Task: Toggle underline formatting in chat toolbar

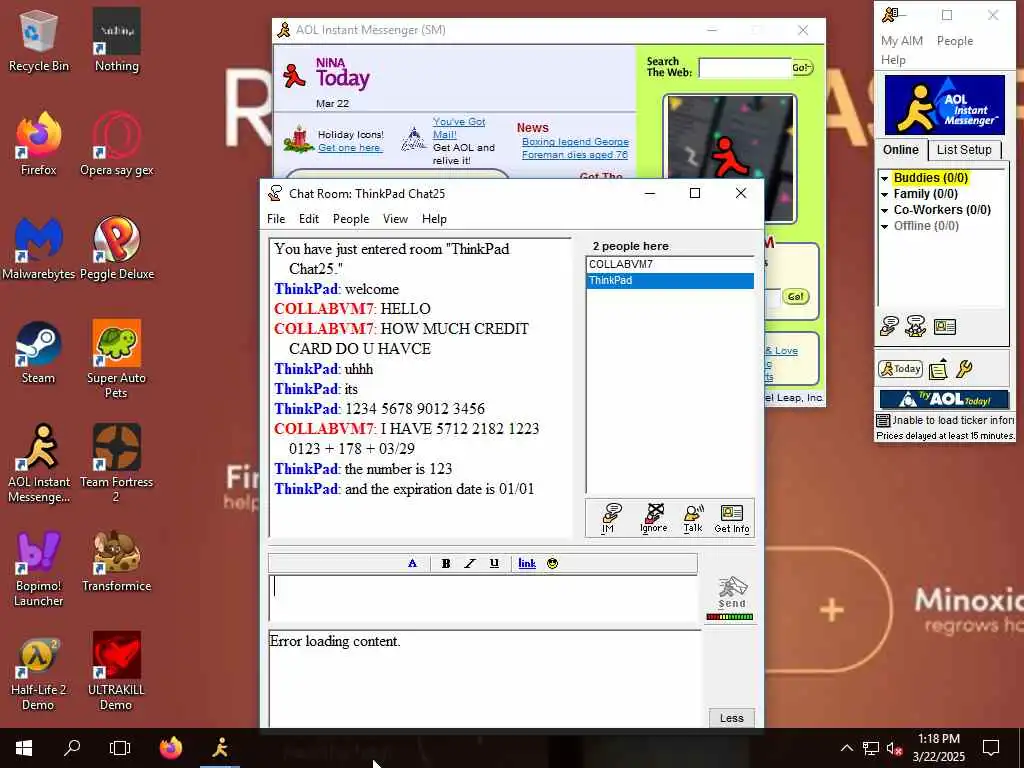Action: (494, 564)
